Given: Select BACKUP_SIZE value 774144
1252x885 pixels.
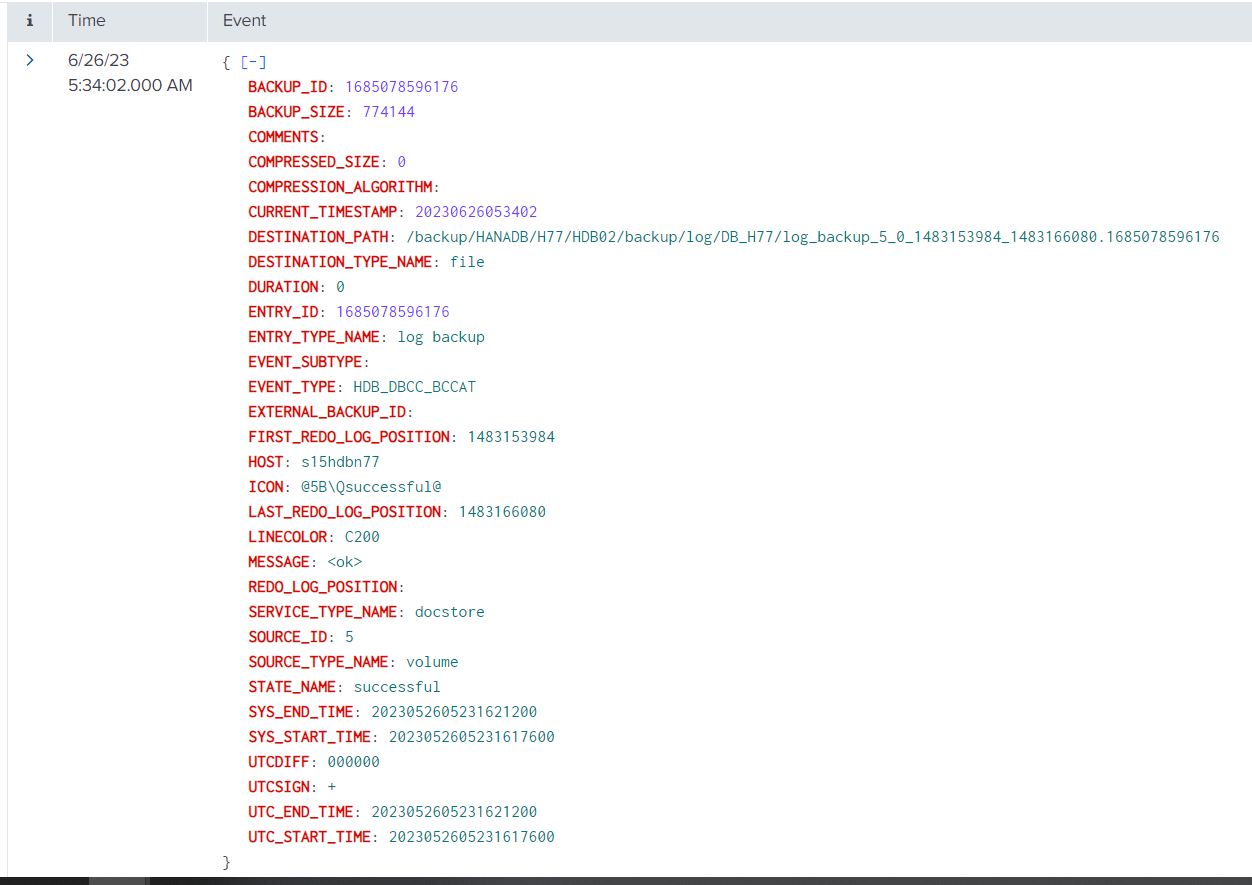Looking at the screenshot, I should tap(388, 112).
